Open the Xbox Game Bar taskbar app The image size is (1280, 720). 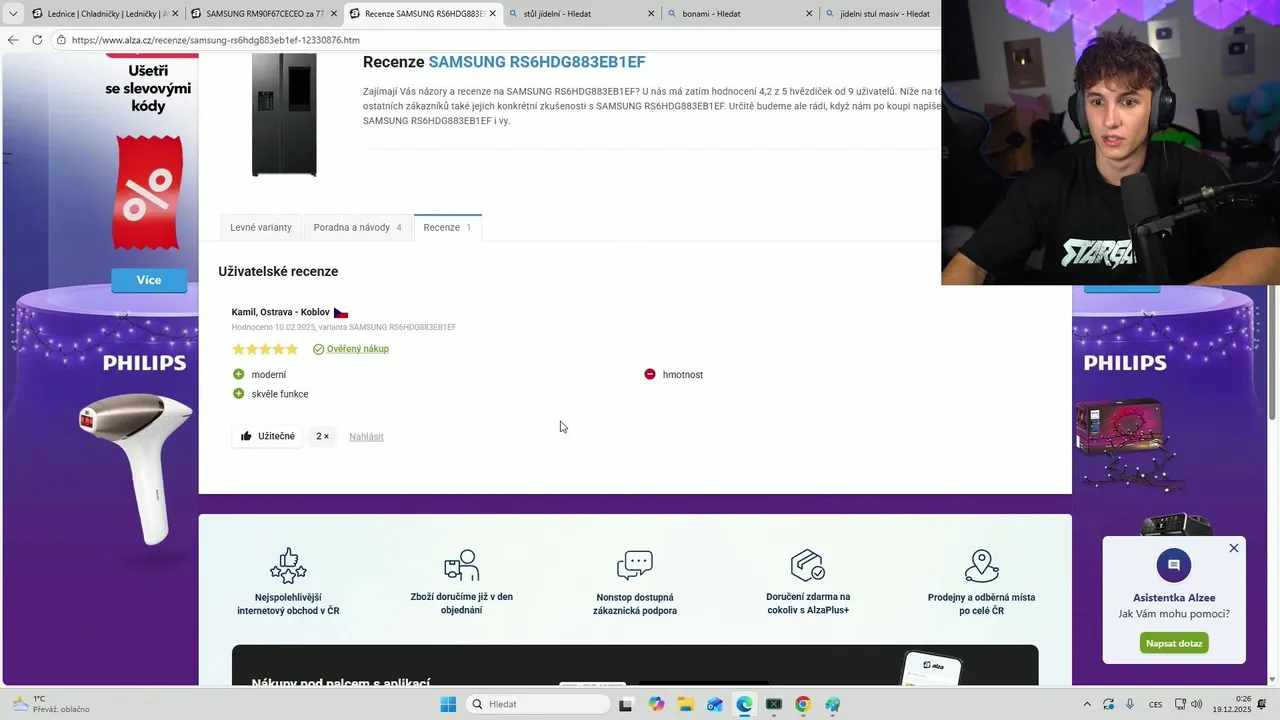774,704
